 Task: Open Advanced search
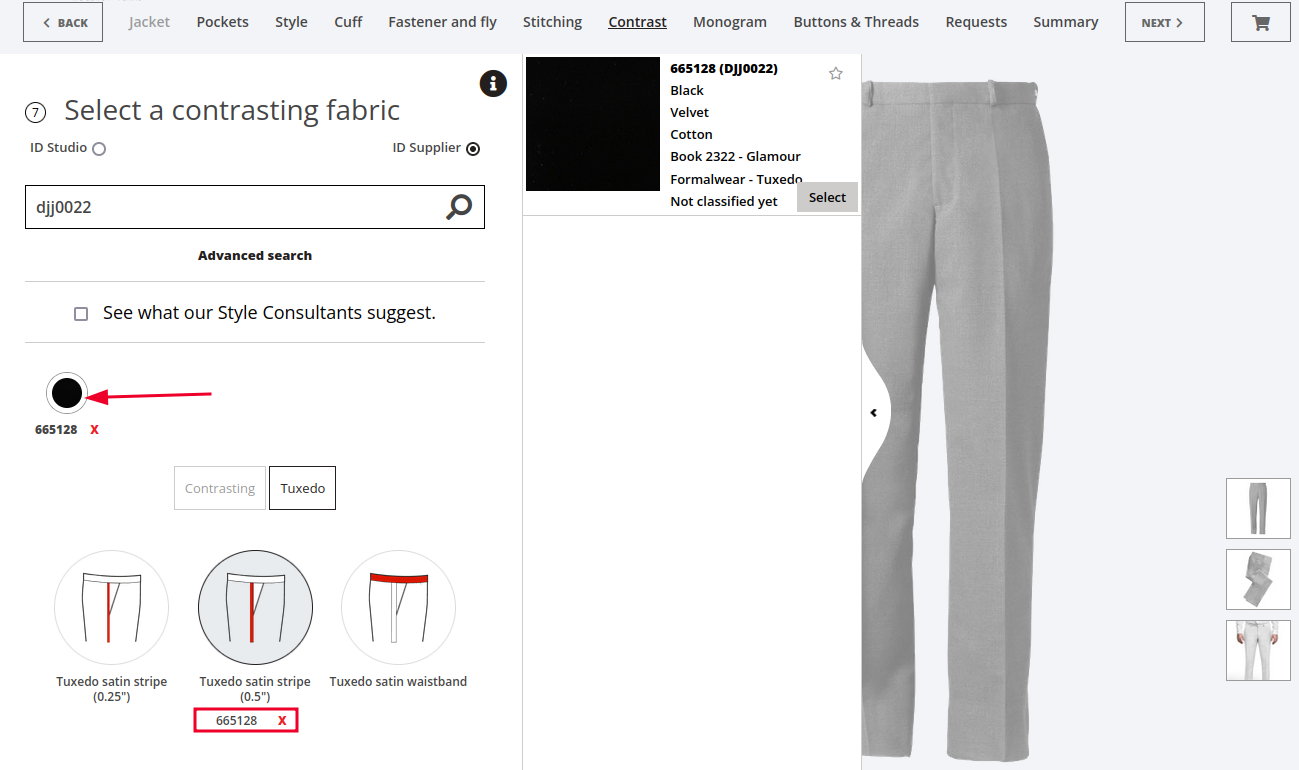[255, 256]
